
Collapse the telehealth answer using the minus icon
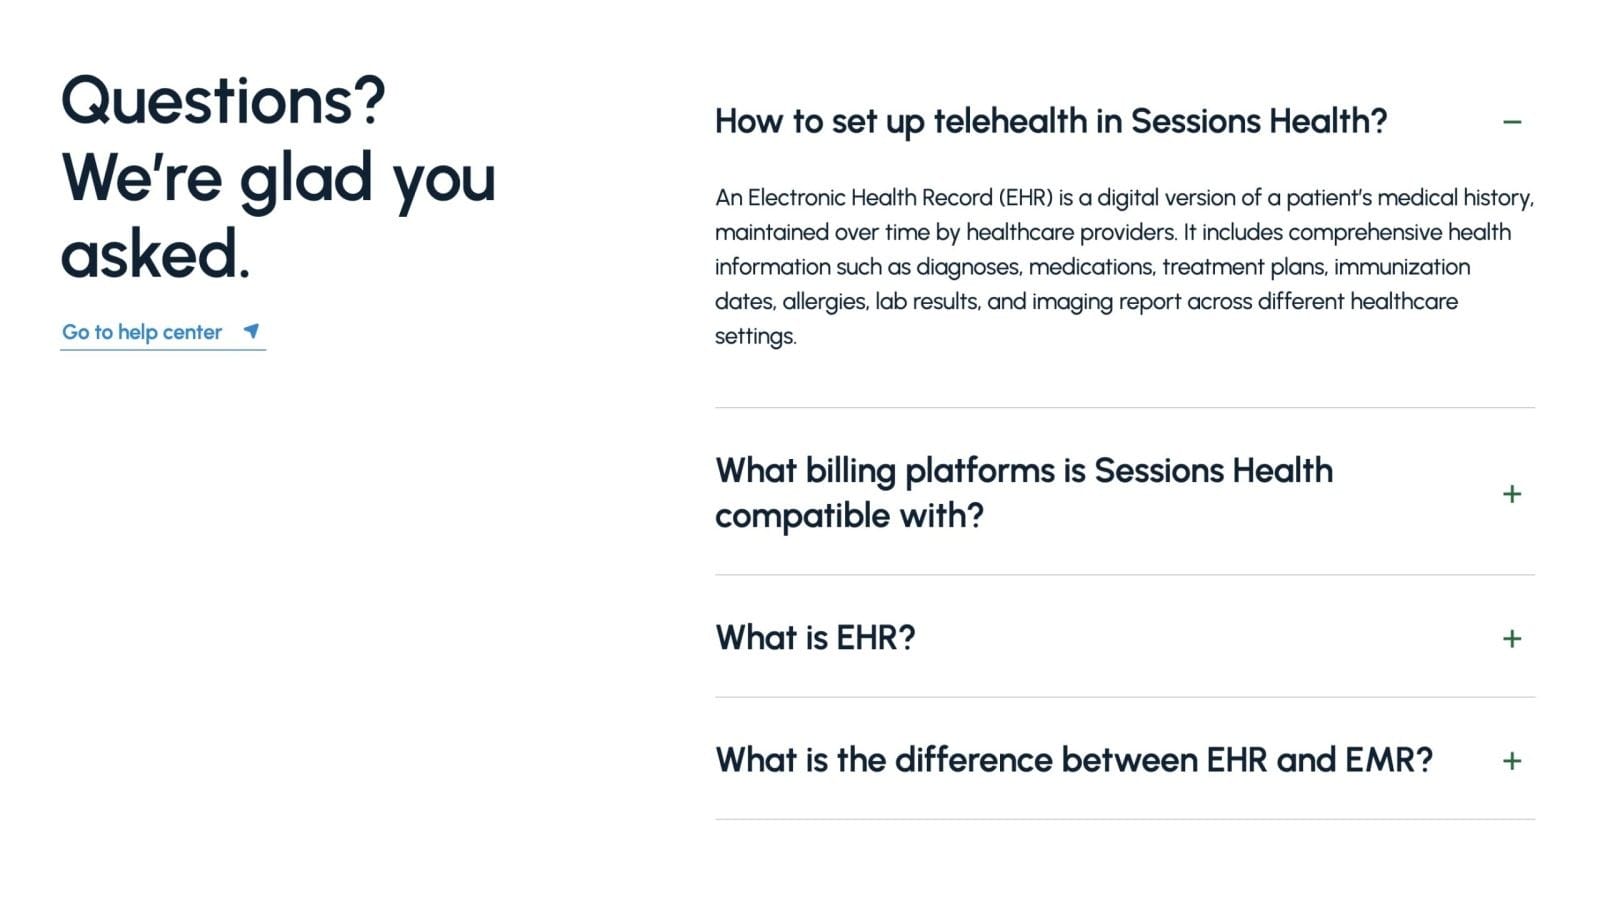coord(1511,122)
